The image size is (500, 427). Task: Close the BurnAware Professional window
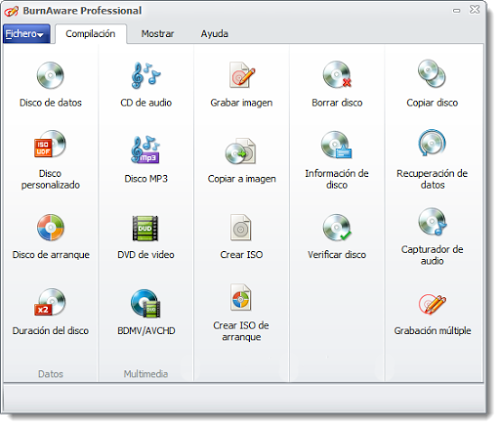[x=474, y=10]
